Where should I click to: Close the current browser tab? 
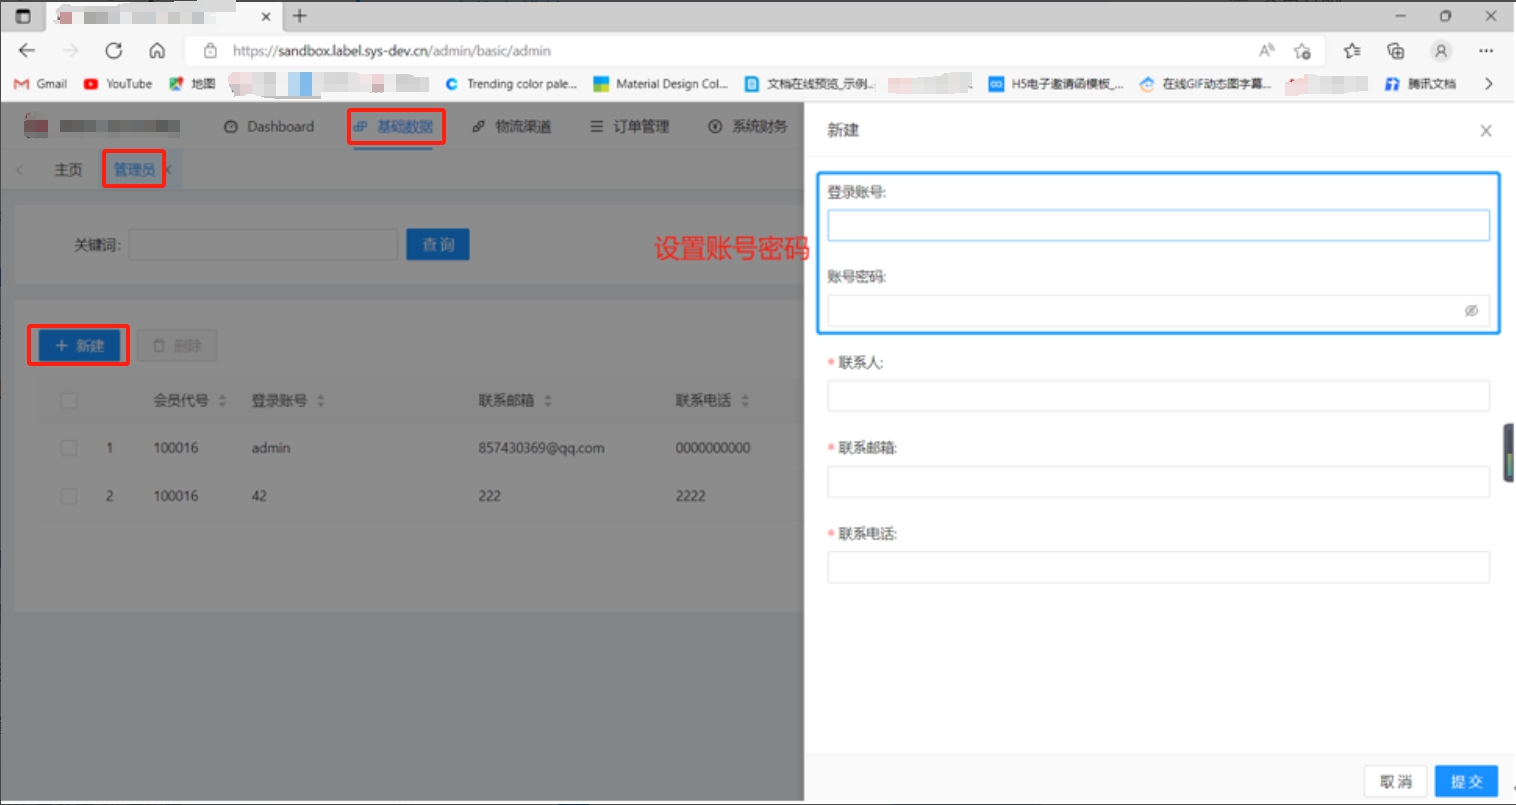(x=266, y=17)
